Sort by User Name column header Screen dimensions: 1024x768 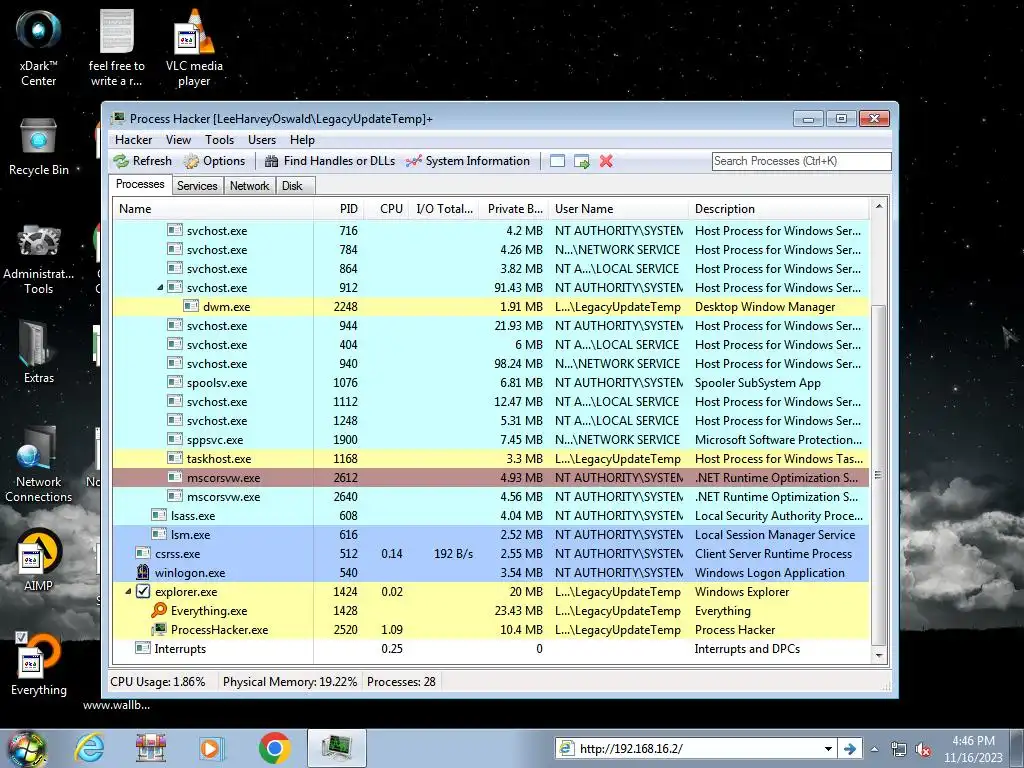click(618, 209)
